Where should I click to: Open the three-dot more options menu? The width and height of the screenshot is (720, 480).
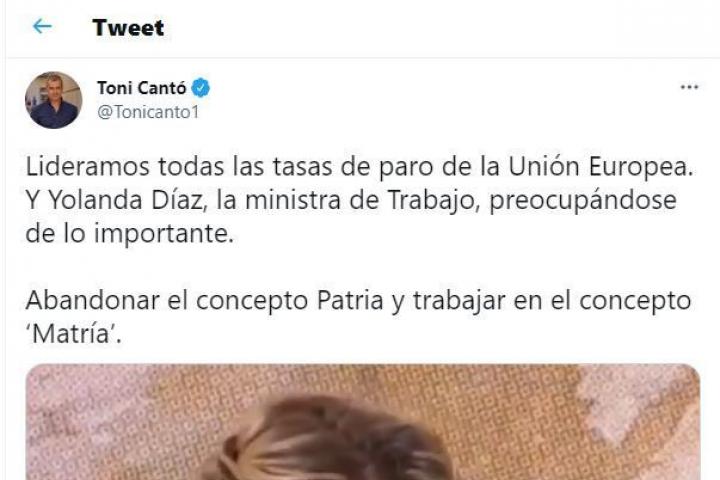(689, 87)
